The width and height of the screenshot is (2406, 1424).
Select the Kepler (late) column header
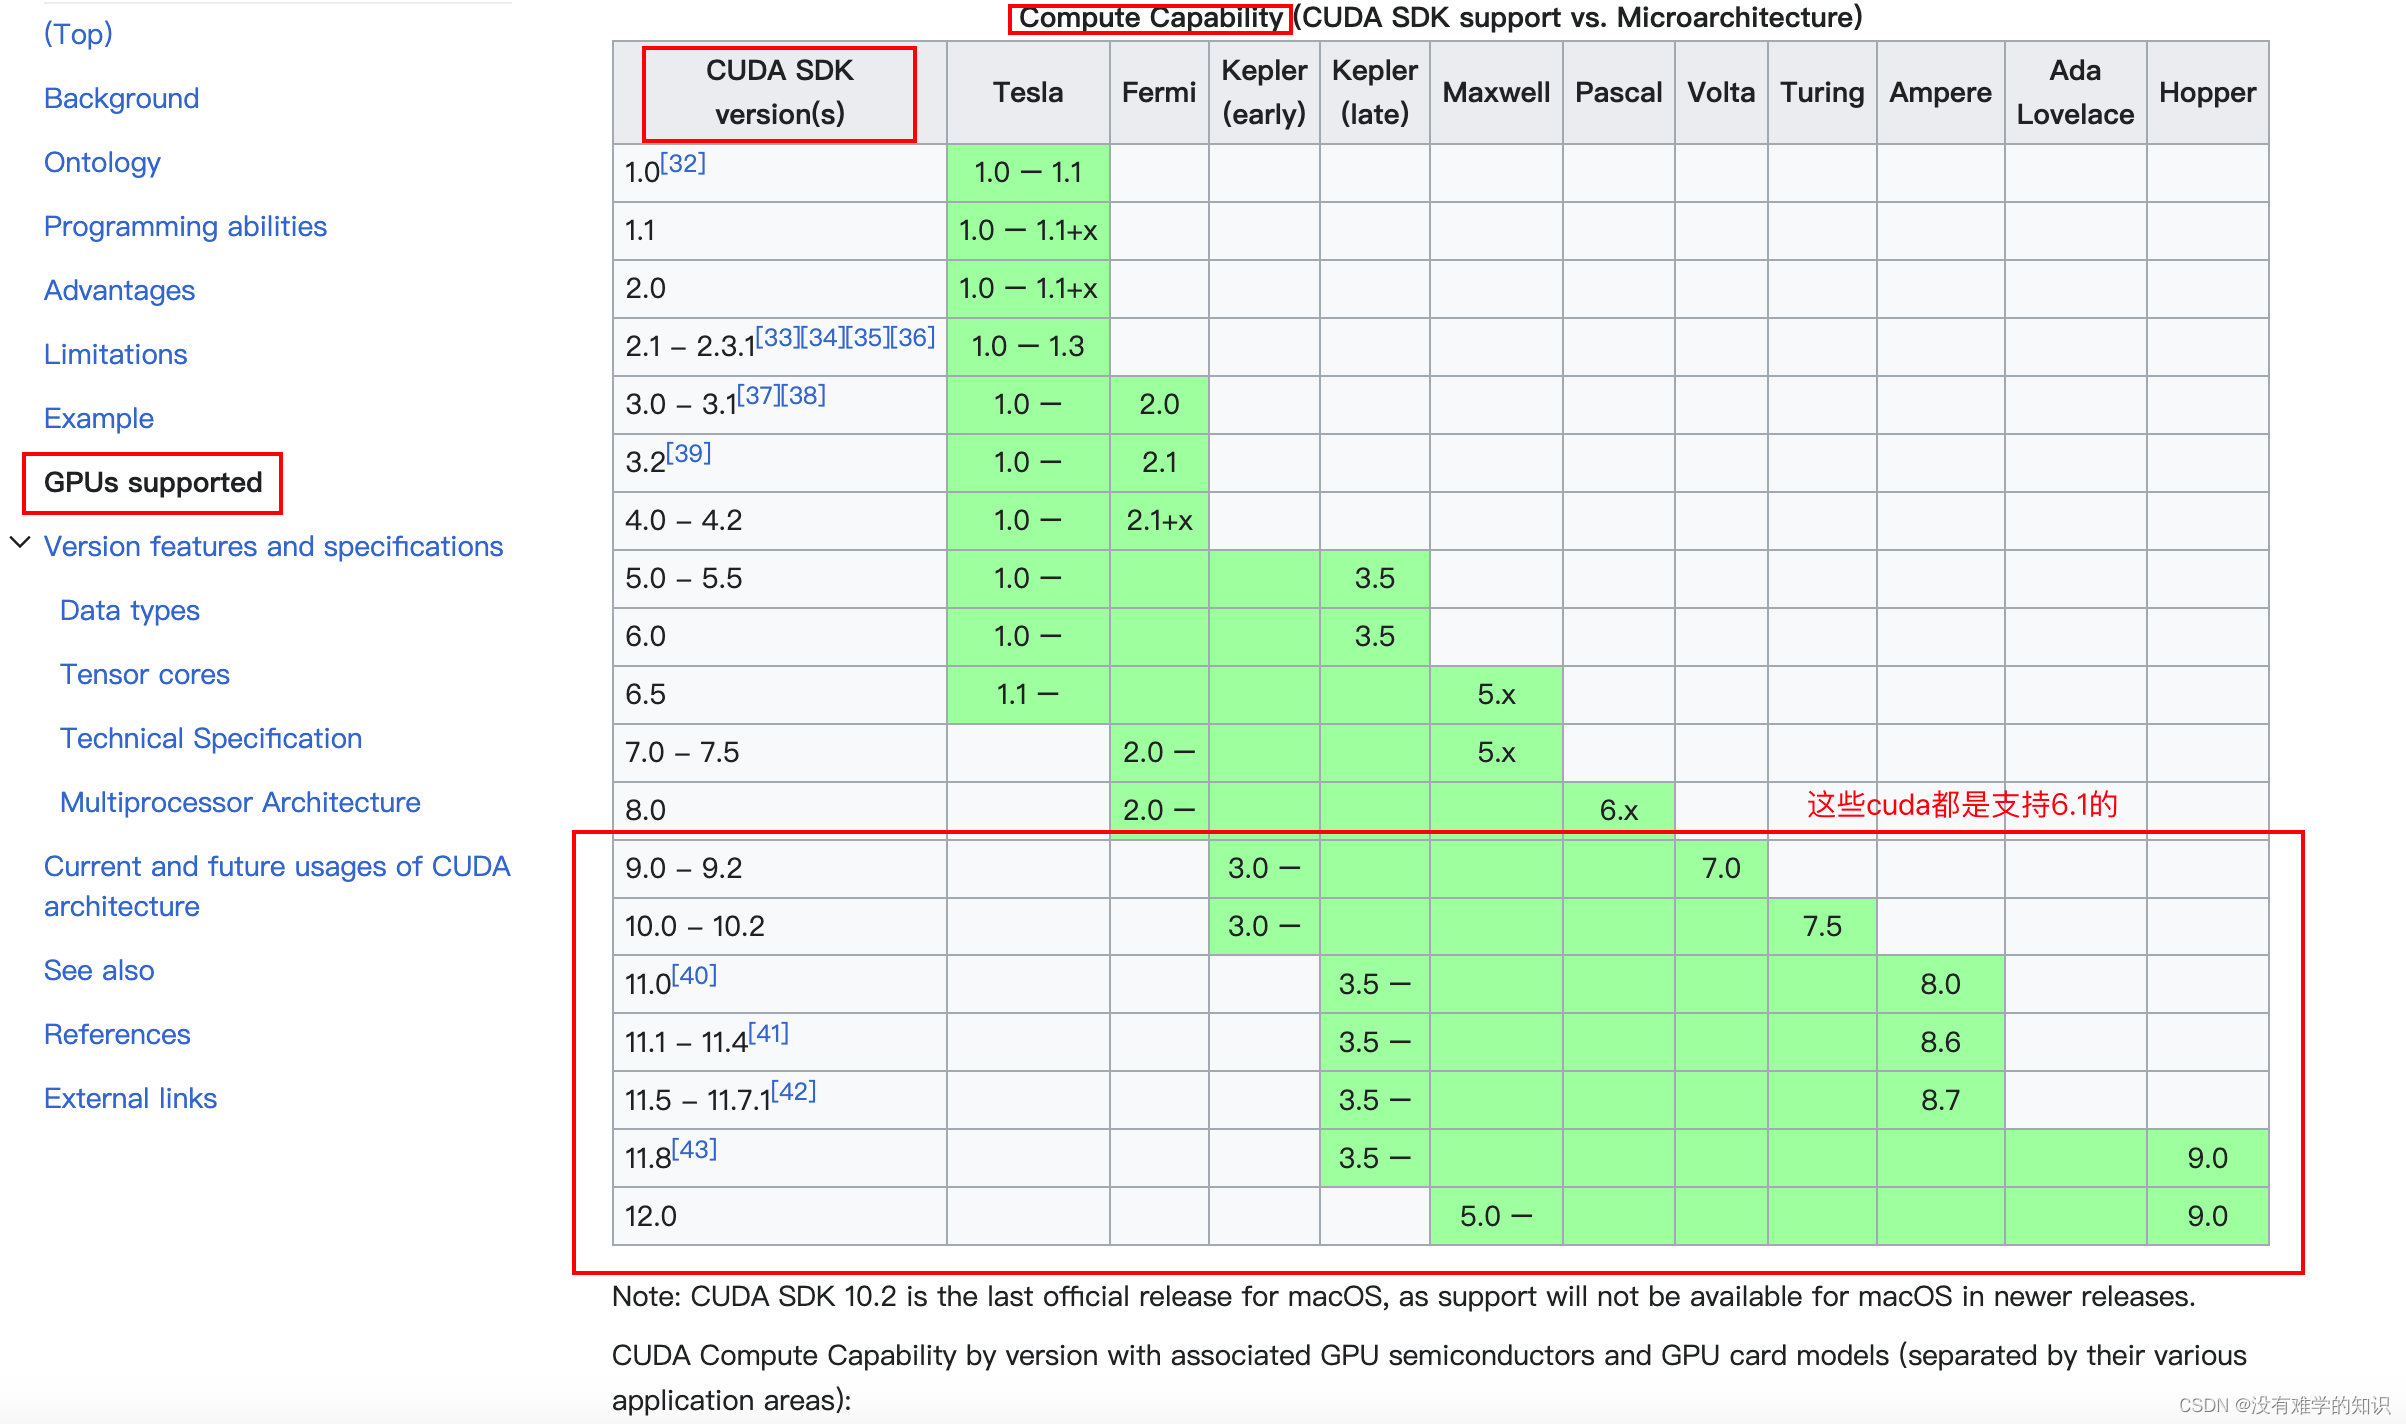tap(1375, 93)
